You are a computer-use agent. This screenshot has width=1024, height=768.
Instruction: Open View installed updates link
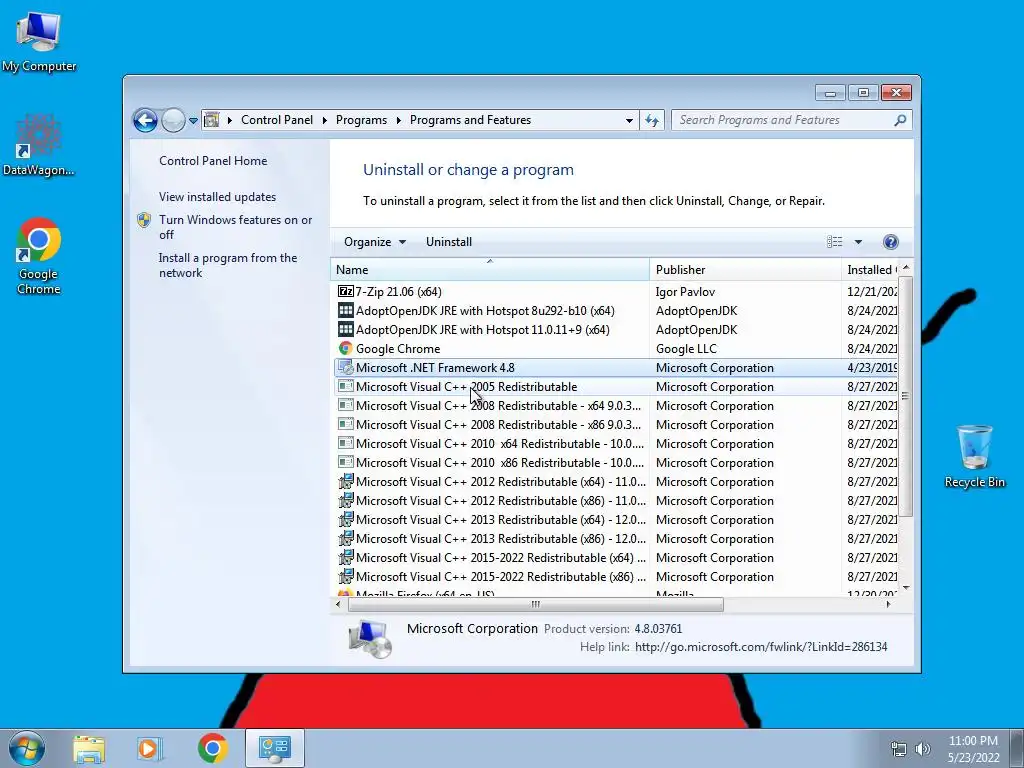point(217,197)
